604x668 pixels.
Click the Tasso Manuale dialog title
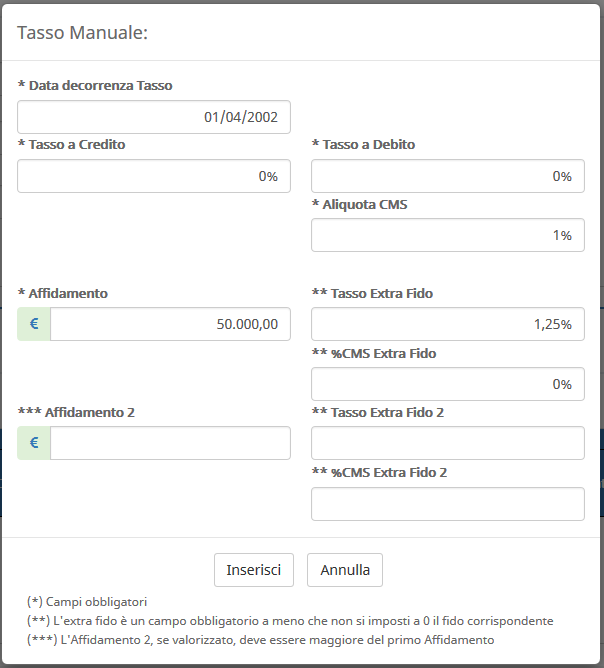(82, 33)
